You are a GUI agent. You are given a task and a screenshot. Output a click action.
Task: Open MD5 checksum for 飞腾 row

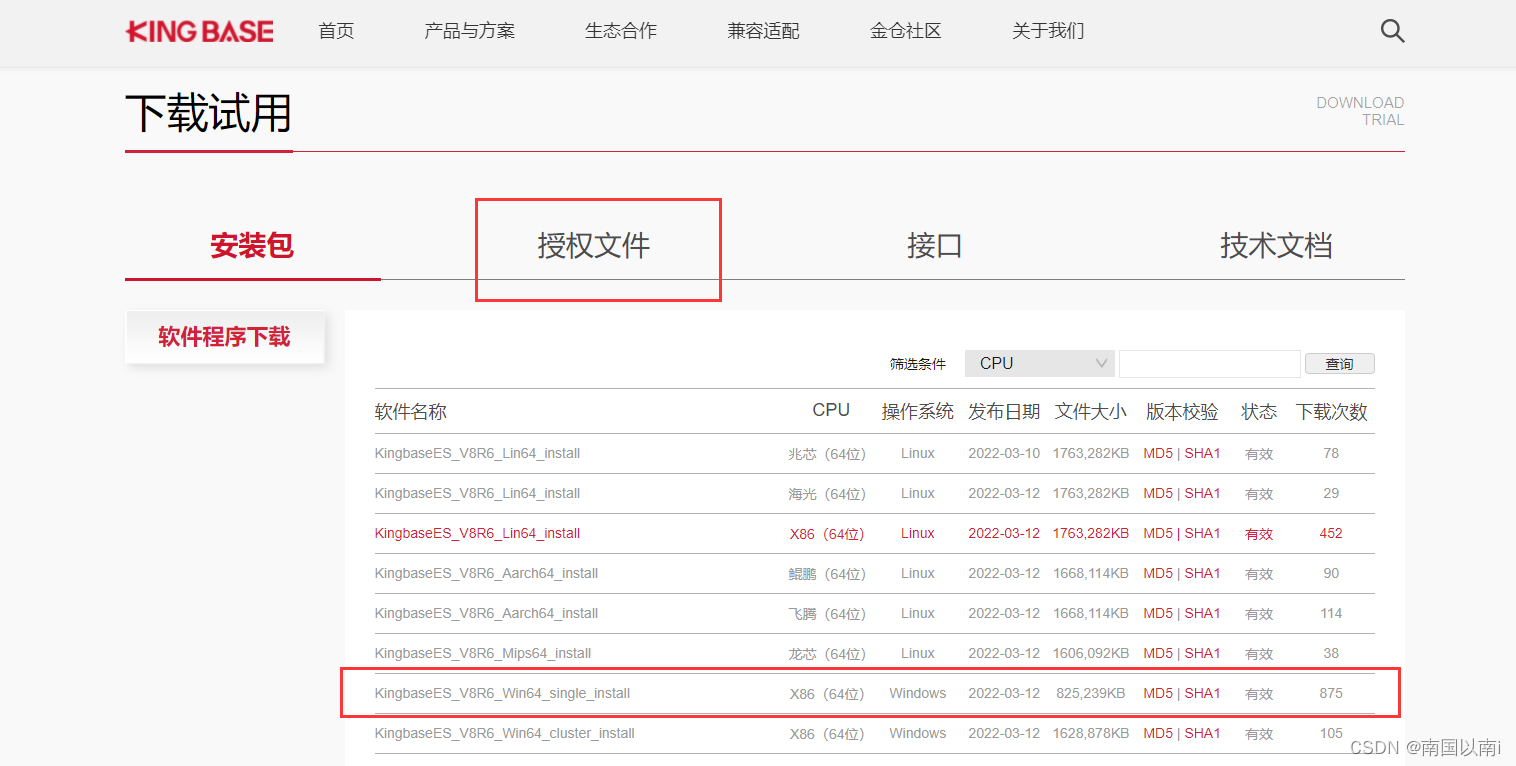(x=1158, y=613)
